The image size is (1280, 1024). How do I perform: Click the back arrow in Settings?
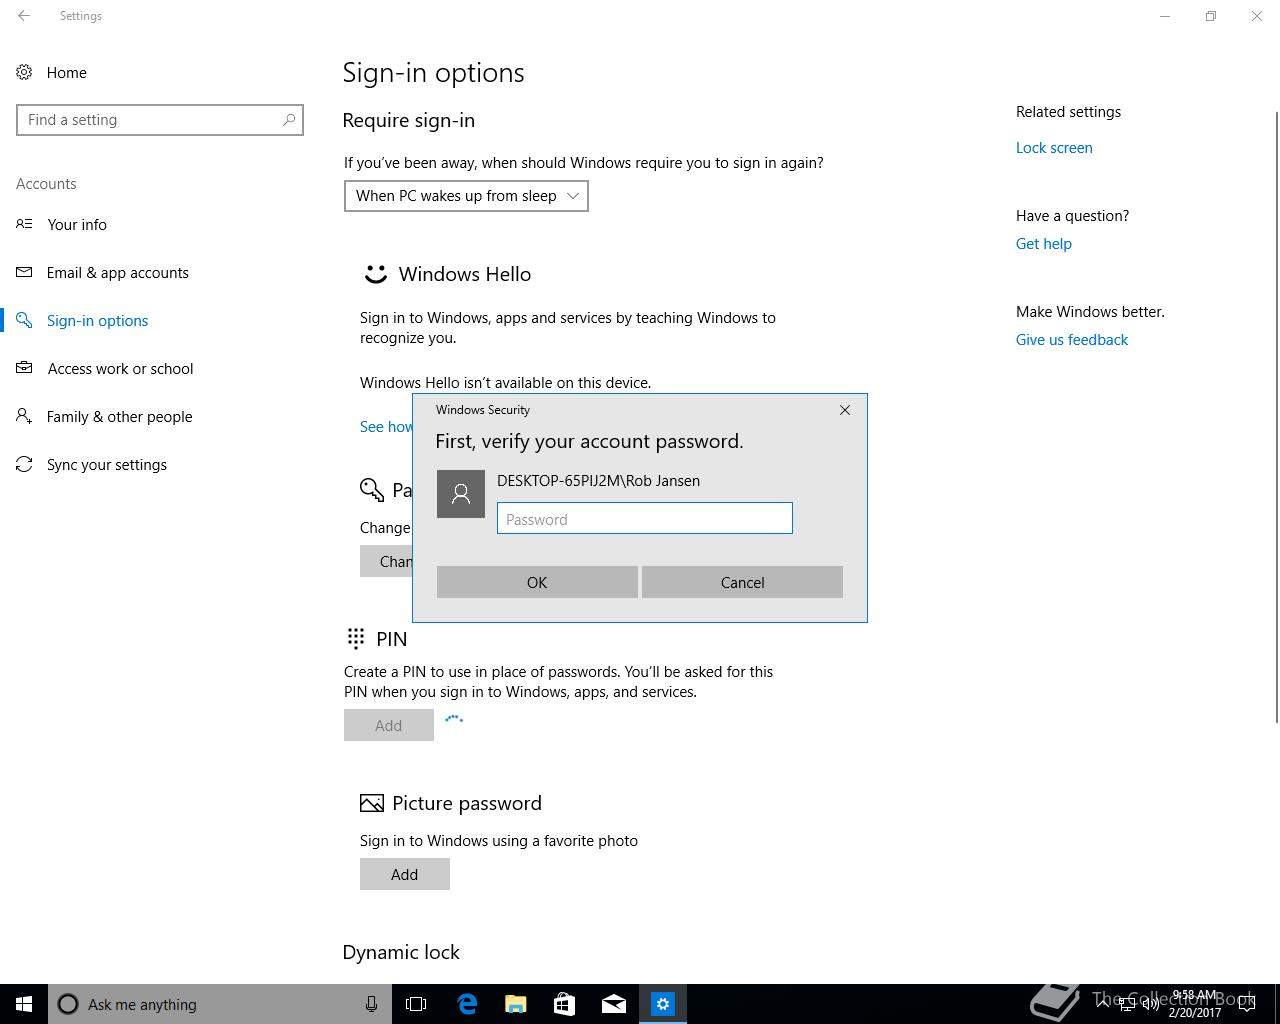pyautogui.click(x=24, y=16)
